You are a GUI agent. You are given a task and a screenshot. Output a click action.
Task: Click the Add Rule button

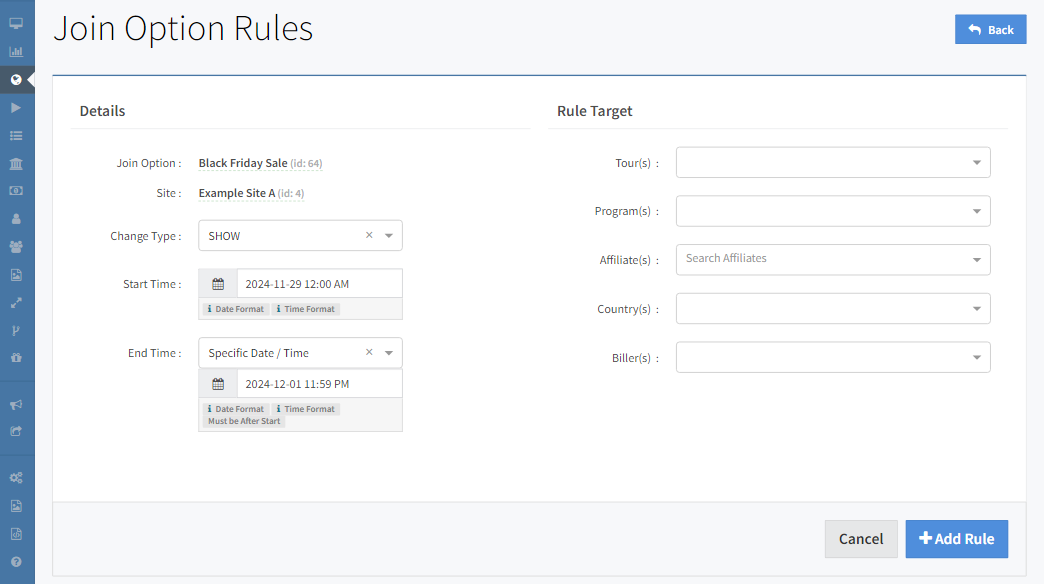click(x=956, y=539)
